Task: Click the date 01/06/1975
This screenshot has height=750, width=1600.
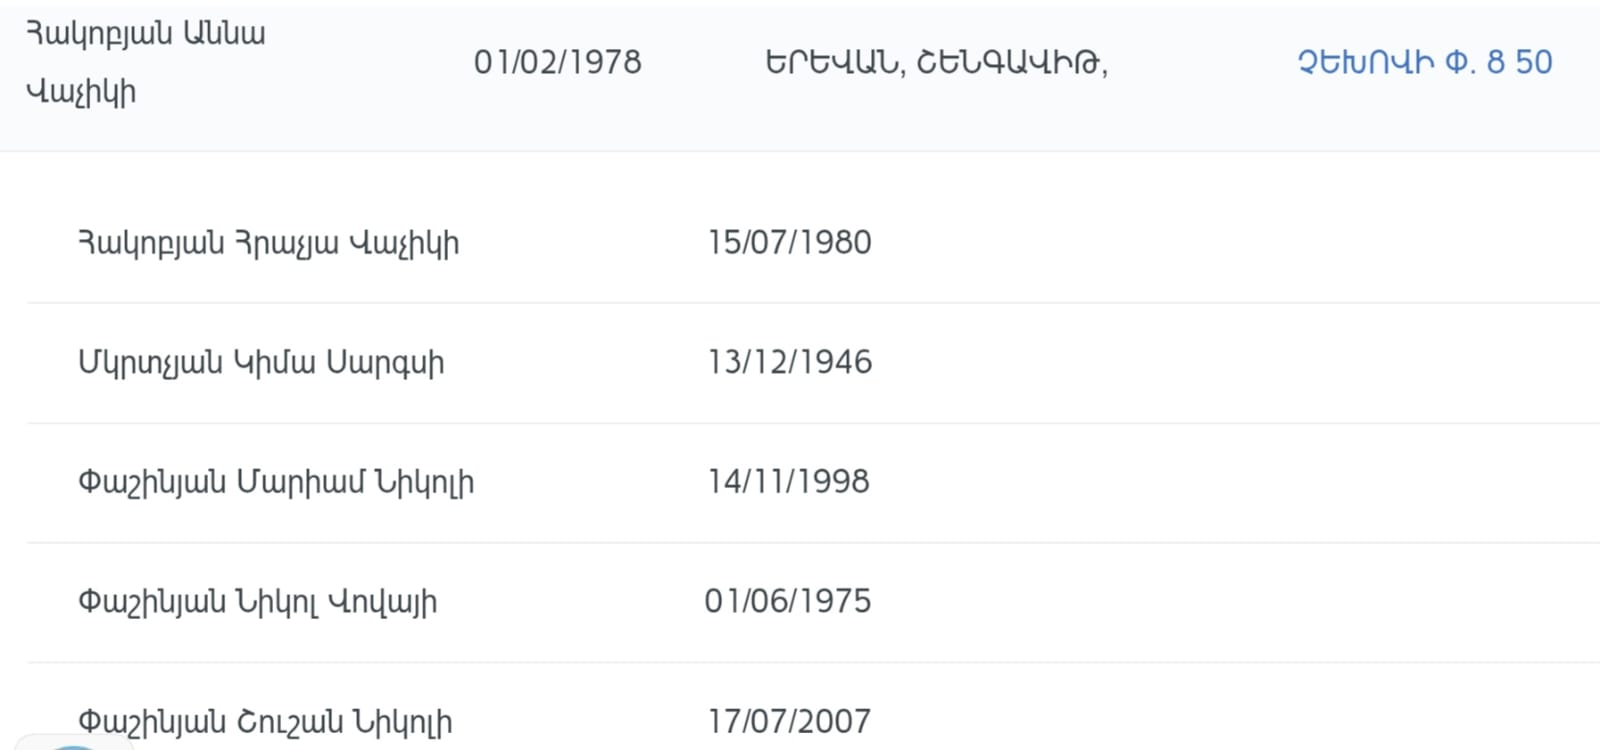Action: pyautogui.click(x=787, y=602)
